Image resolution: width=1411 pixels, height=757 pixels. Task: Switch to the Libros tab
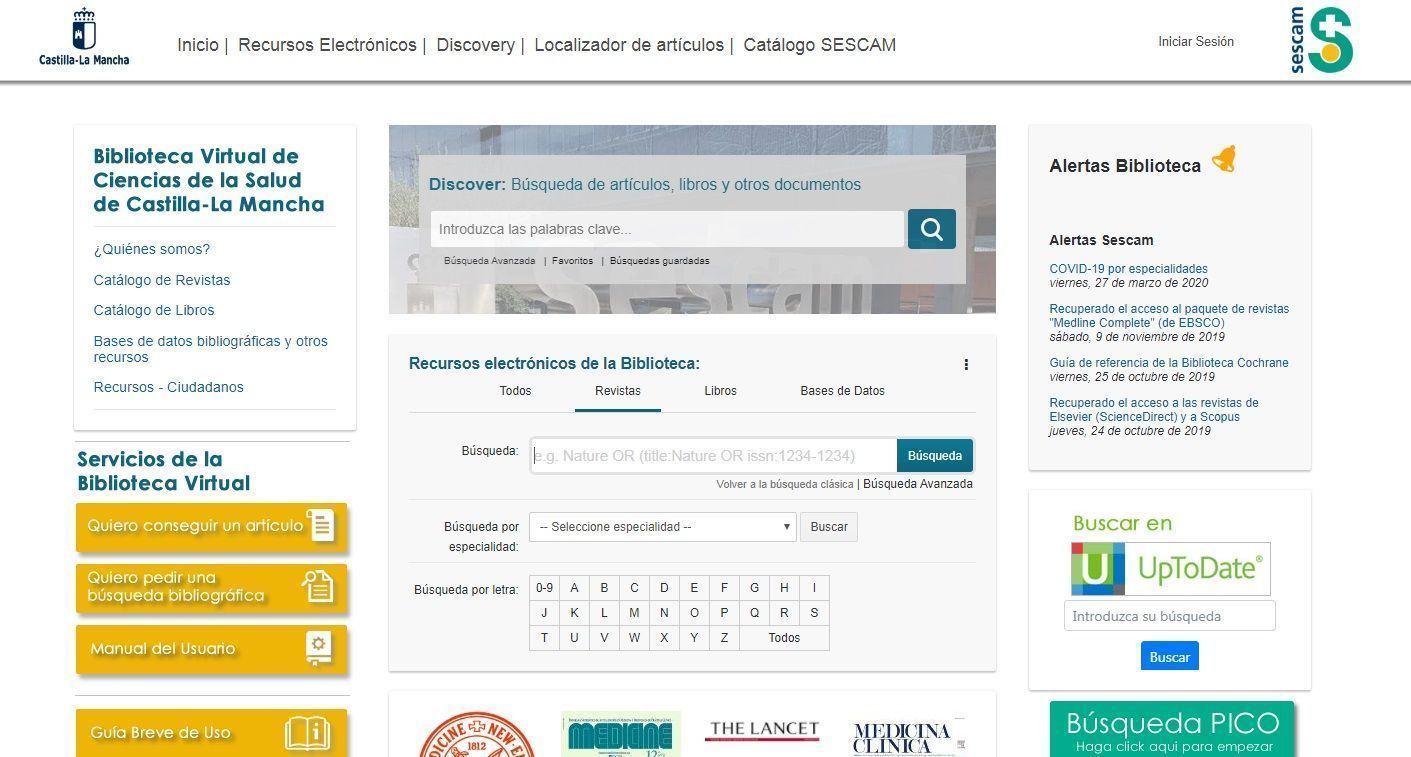720,391
